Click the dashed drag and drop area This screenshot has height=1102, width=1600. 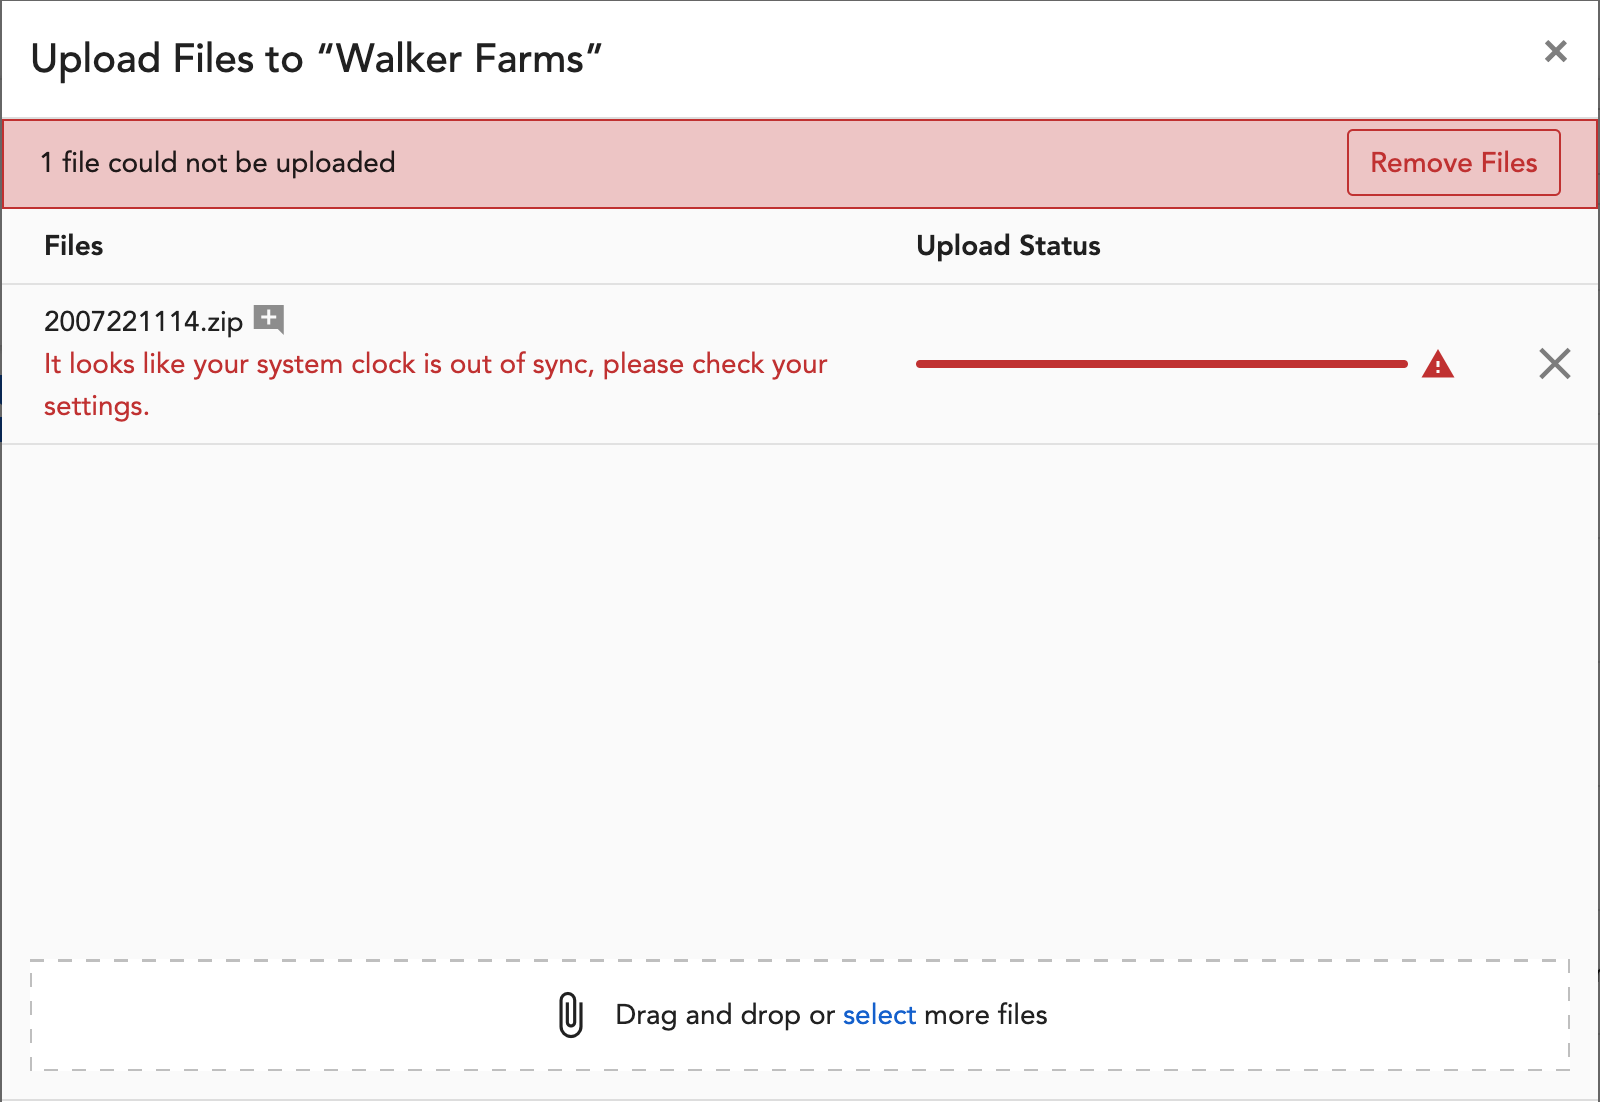click(800, 1014)
